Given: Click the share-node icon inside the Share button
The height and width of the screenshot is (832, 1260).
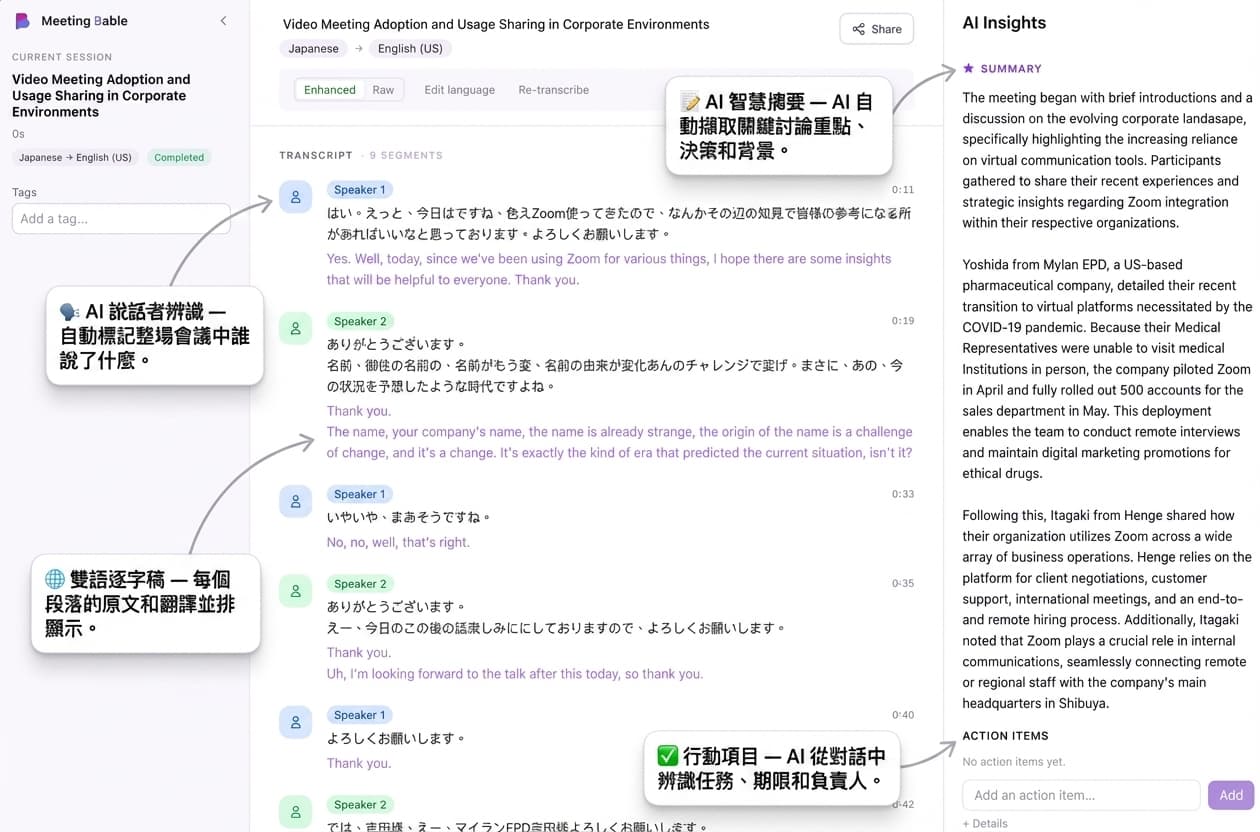Looking at the screenshot, I should click(857, 29).
